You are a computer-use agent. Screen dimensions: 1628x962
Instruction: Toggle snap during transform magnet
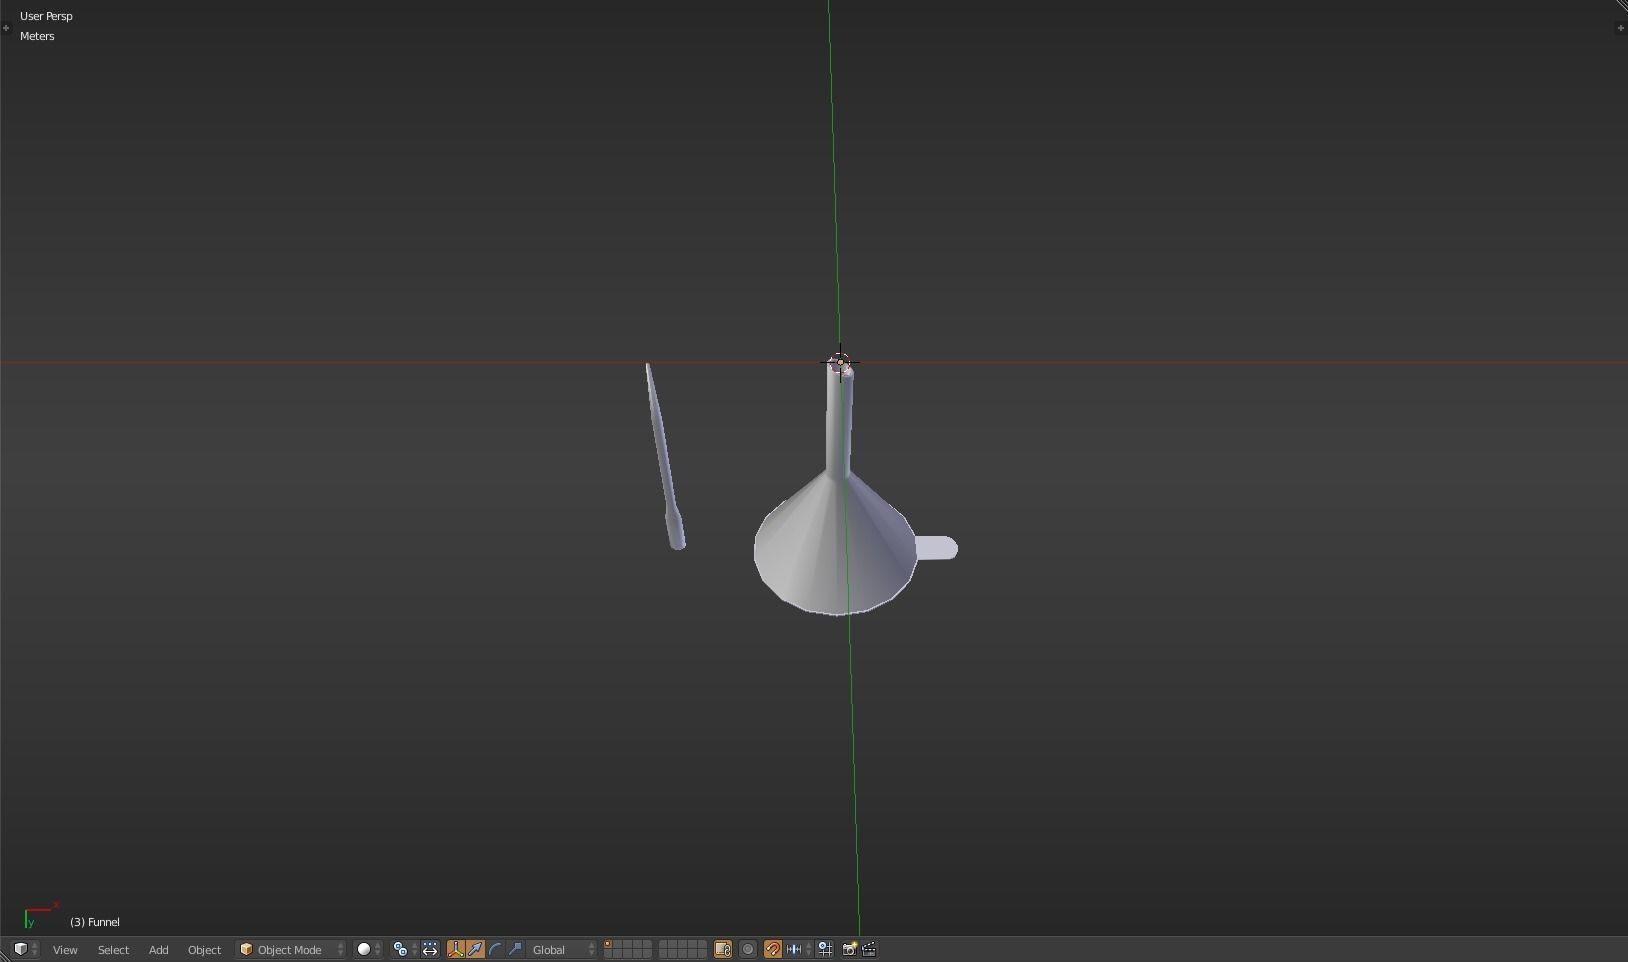tap(773, 949)
